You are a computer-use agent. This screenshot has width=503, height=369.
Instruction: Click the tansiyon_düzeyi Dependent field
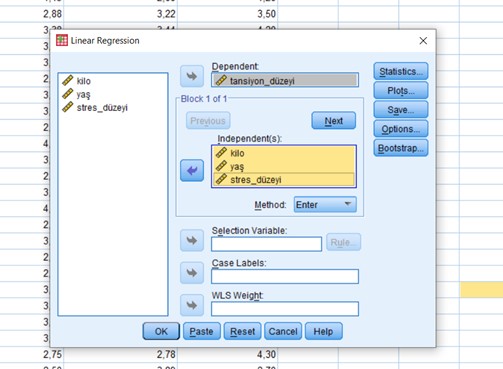coord(285,80)
